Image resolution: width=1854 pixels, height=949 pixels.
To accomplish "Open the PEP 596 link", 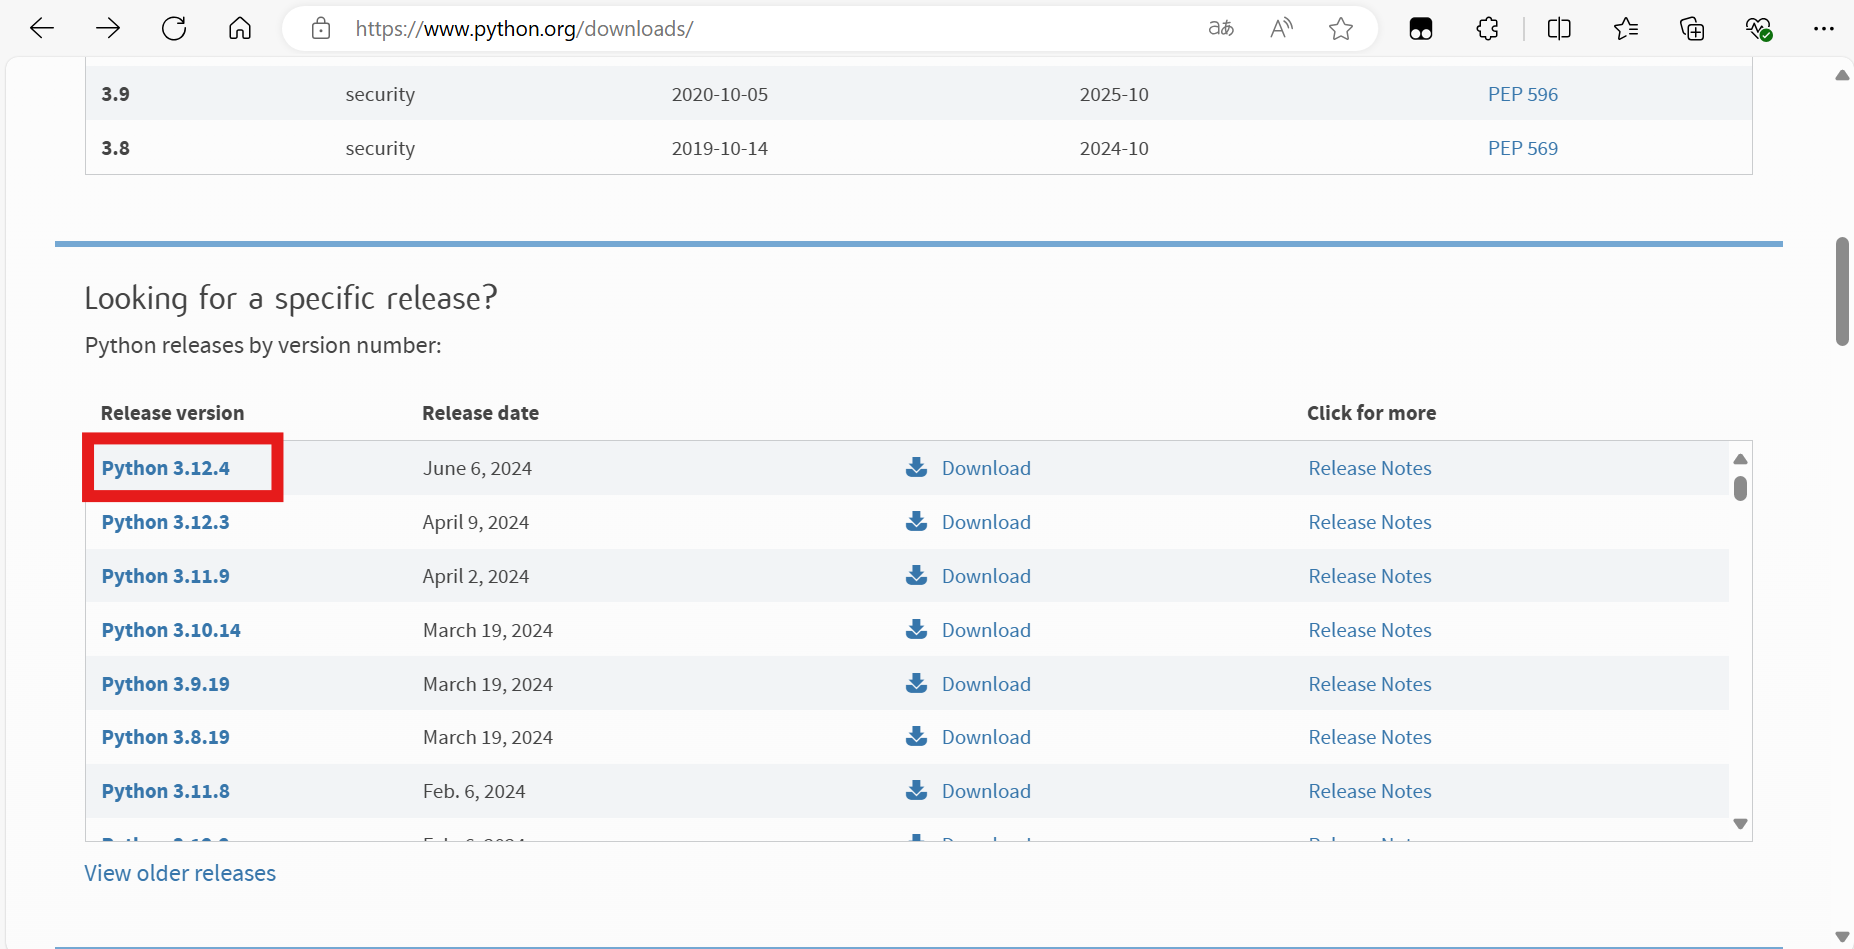I will click(1523, 94).
